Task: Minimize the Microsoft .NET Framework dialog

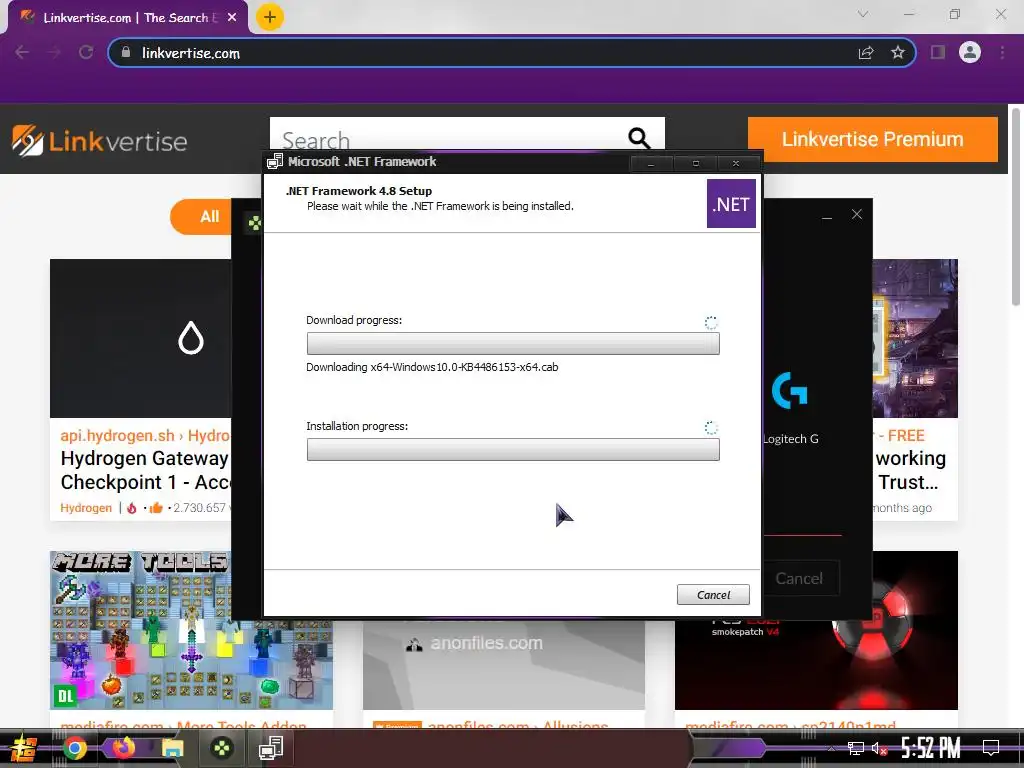Action: click(x=650, y=163)
